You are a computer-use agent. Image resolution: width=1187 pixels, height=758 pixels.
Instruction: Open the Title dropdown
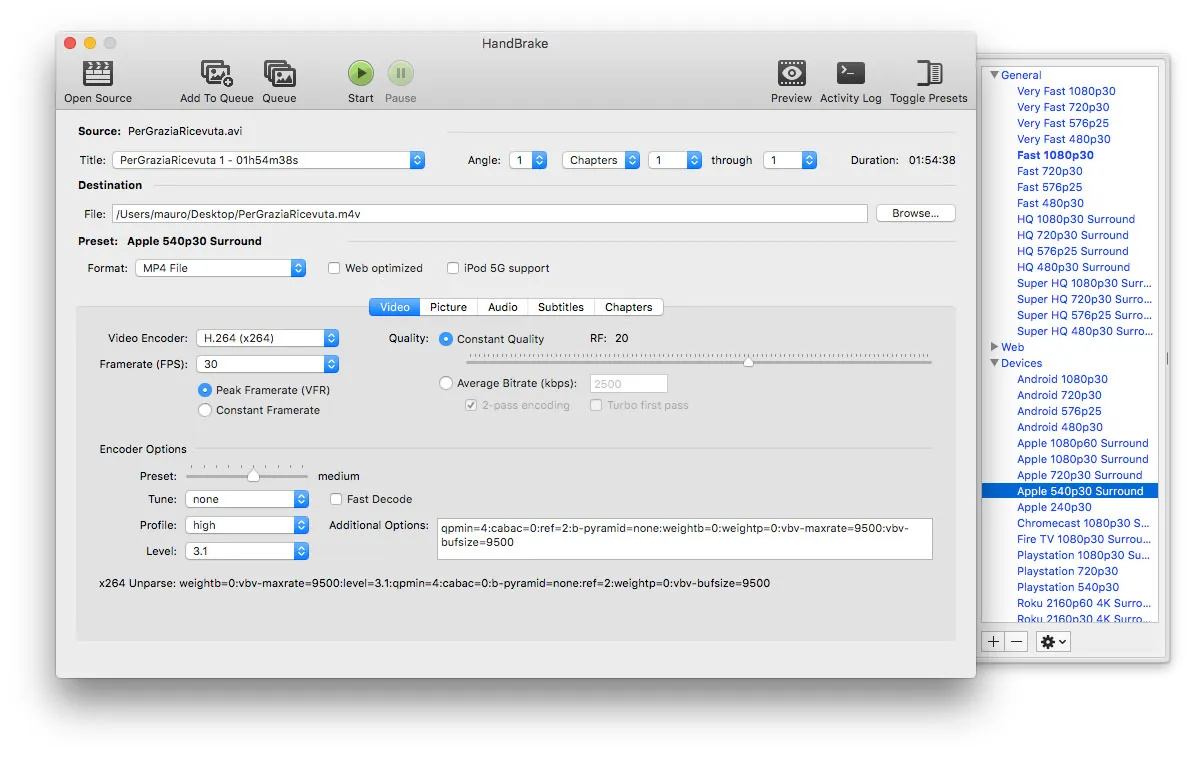(x=268, y=160)
